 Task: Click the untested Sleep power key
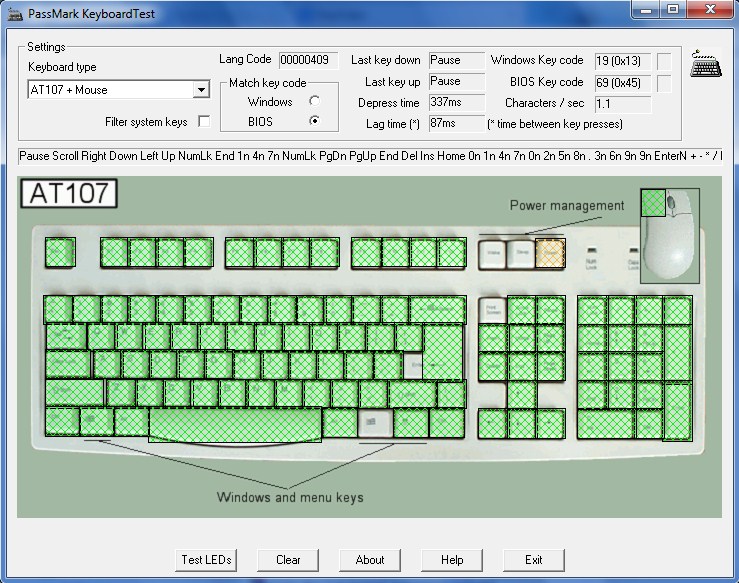tap(521, 254)
